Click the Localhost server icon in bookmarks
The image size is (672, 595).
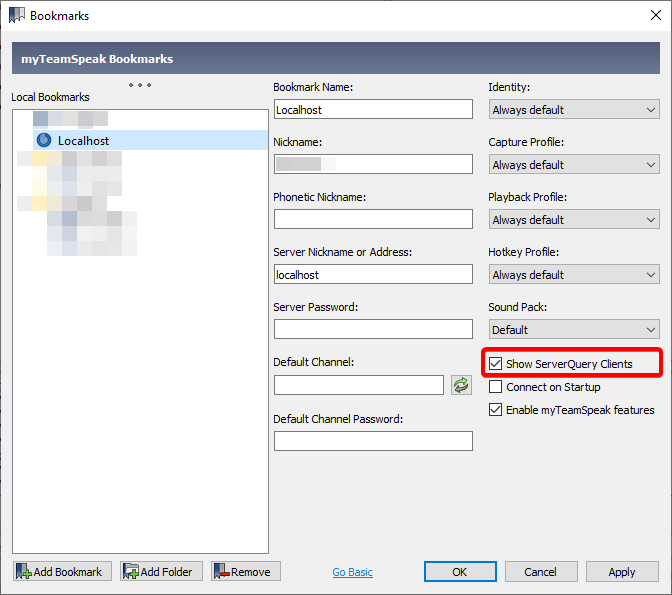click(44, 141)
